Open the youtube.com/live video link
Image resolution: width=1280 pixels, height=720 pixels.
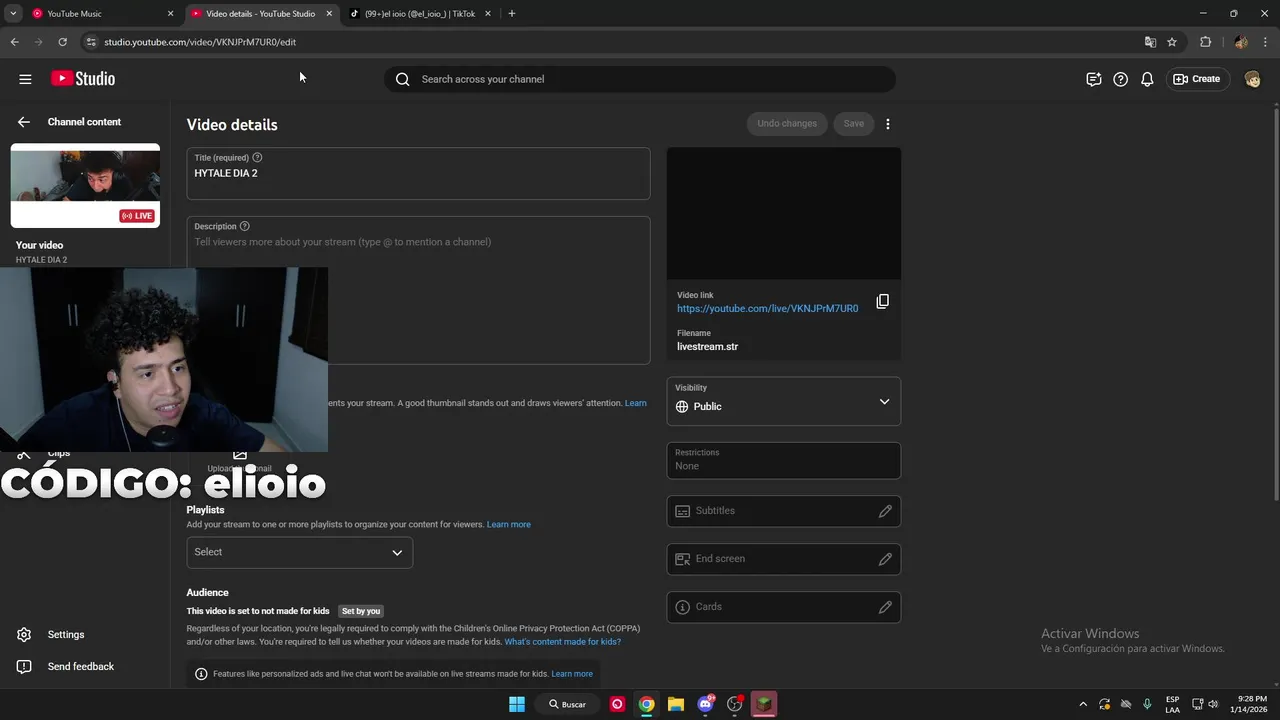767,309
